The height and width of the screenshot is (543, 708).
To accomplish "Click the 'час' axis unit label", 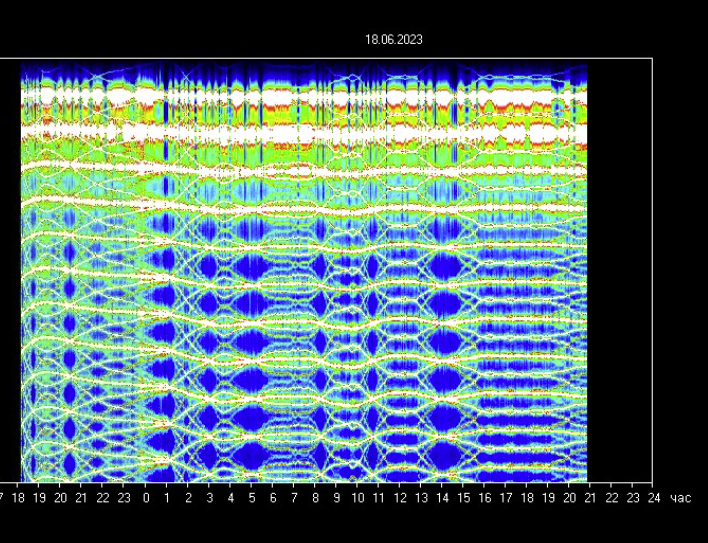I will (681, 498).
